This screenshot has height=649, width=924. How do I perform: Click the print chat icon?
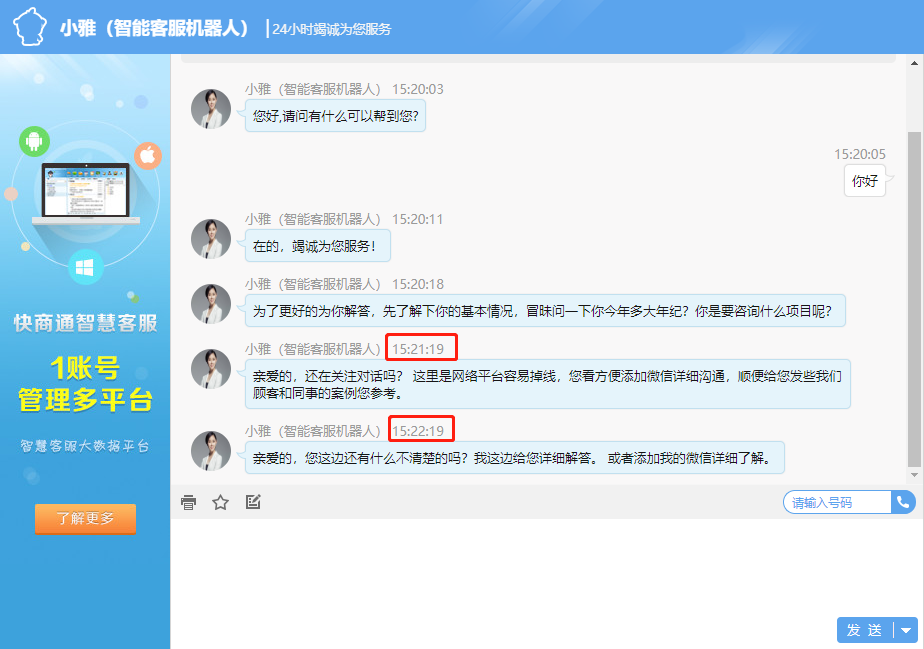click(188, 502)
